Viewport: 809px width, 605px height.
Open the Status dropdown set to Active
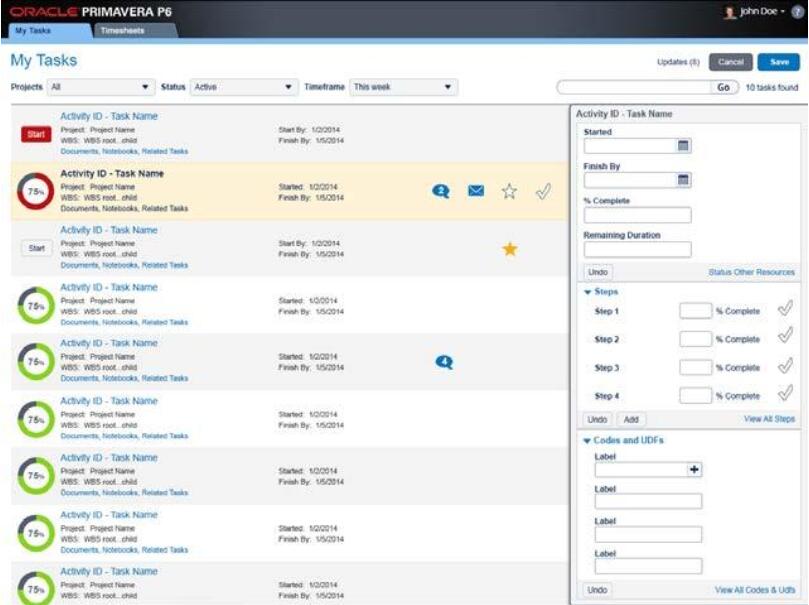[x=243, y=87]
